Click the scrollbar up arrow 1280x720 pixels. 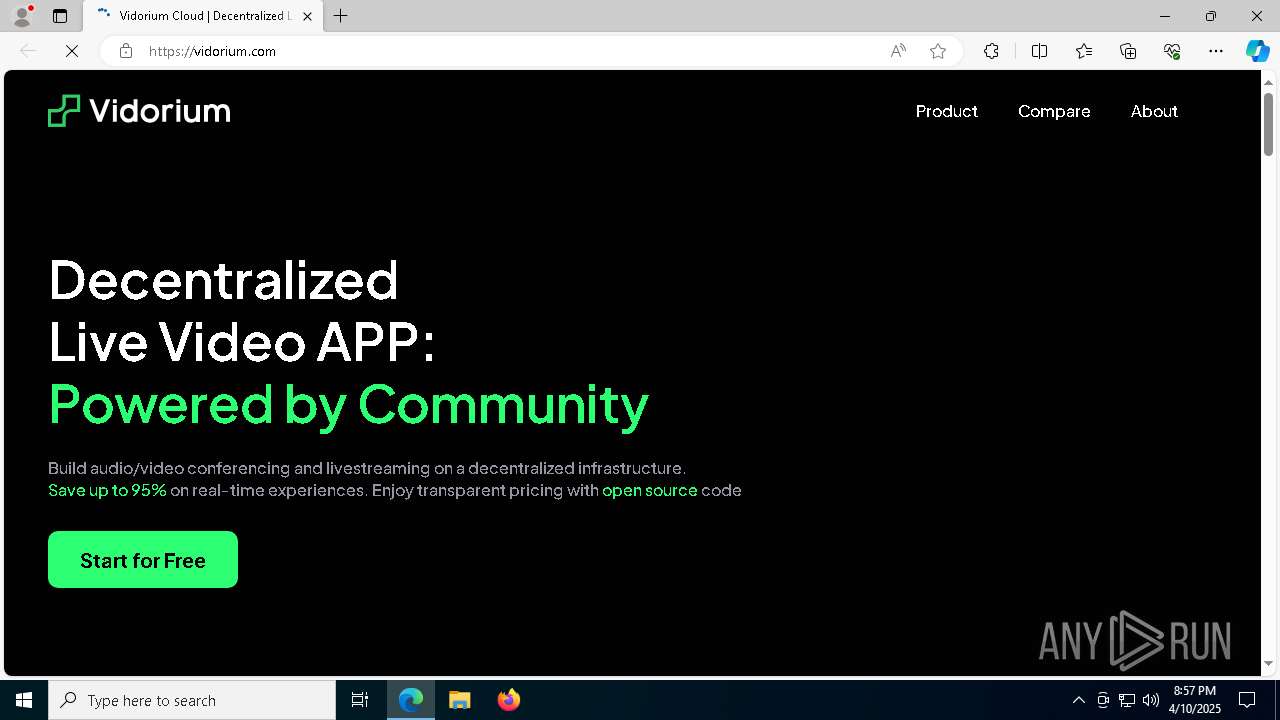(x=1268, y=81)
